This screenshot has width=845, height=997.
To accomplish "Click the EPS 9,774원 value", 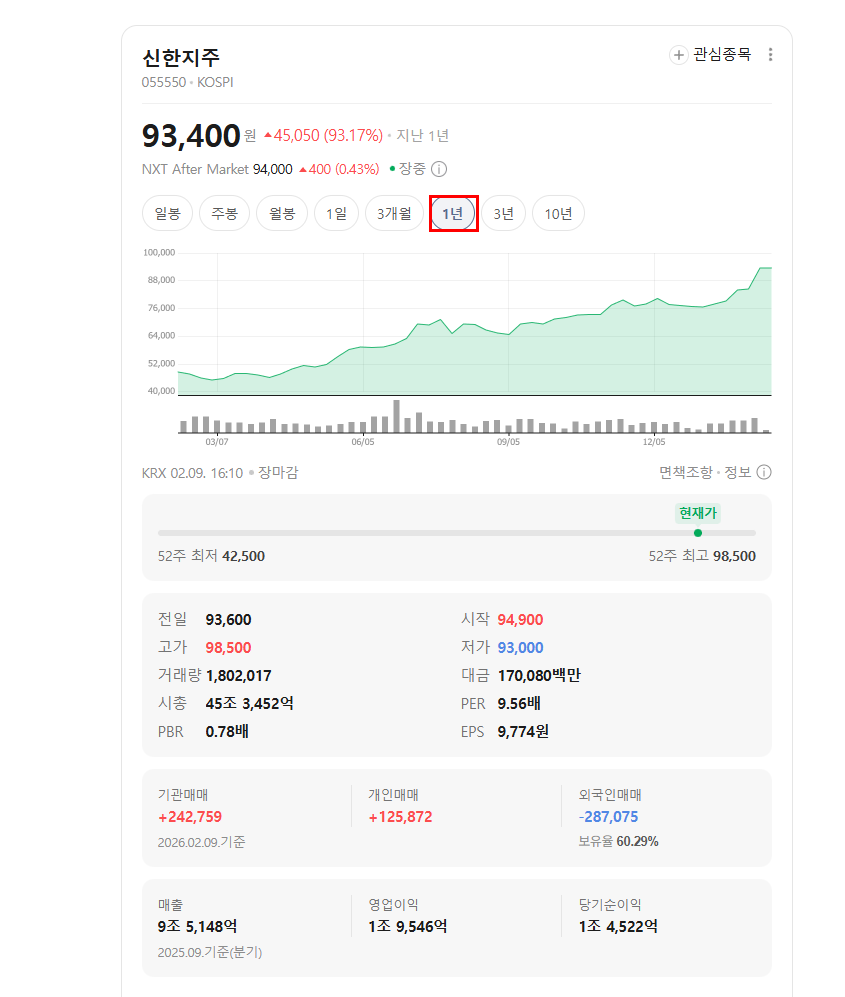I will tap(523, 732).
